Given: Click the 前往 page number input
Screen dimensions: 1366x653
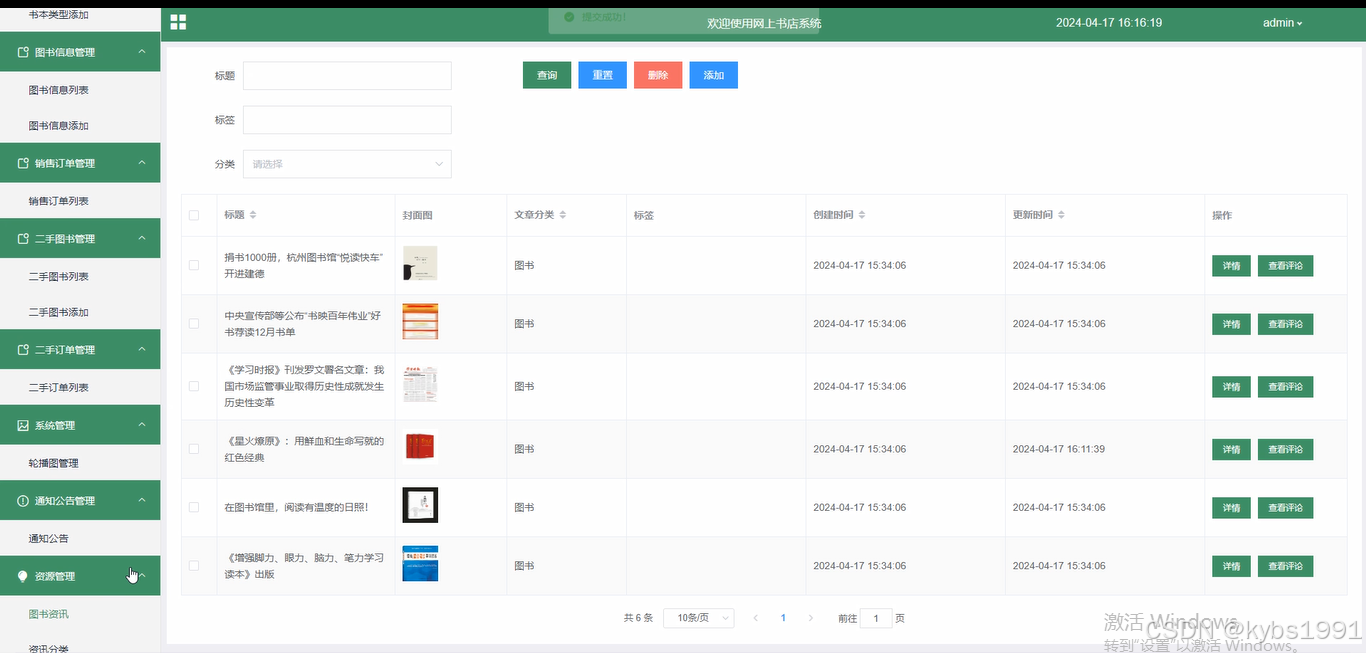Looking at the screenshot, I should tap(876, 618).
